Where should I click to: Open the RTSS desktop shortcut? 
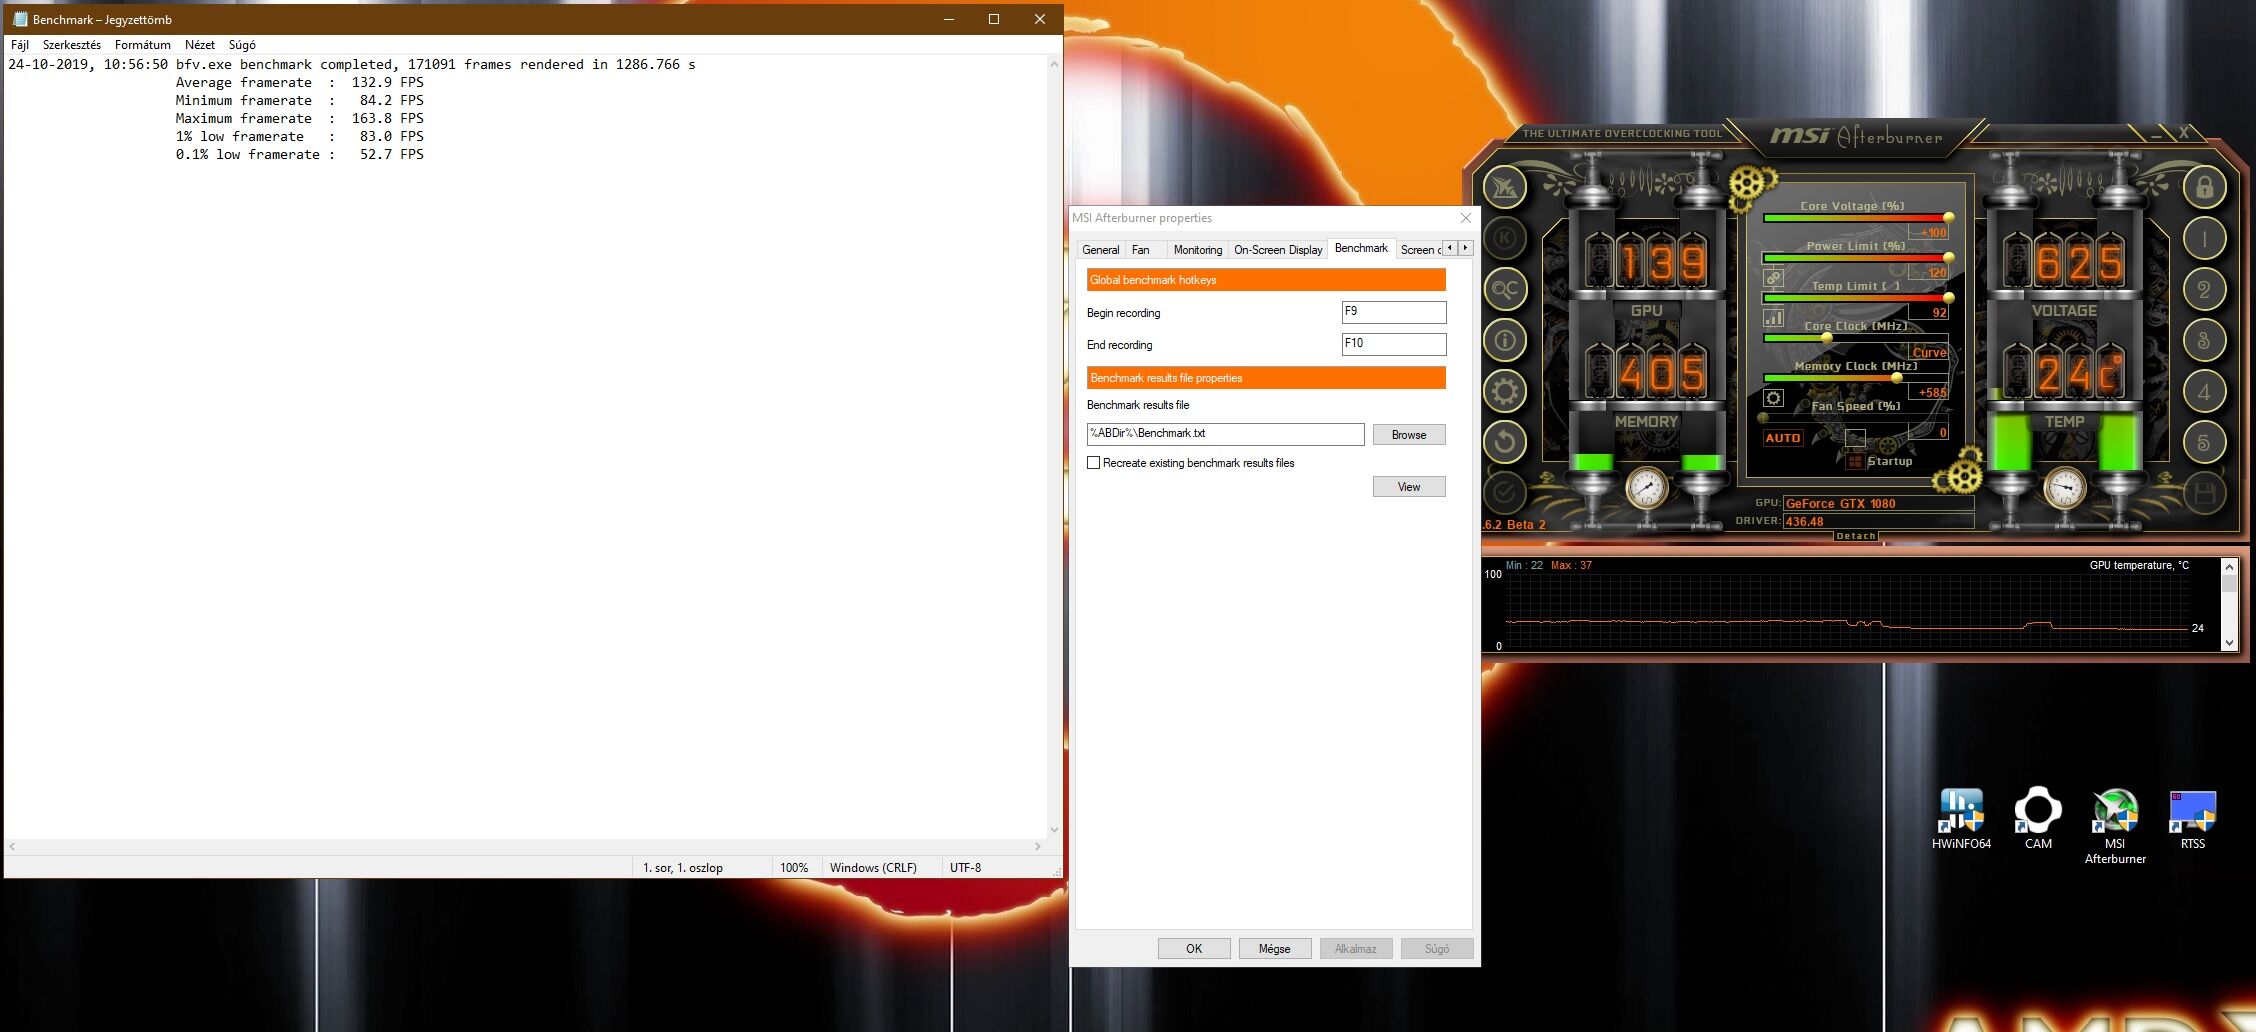click(x=2193, y=819)
